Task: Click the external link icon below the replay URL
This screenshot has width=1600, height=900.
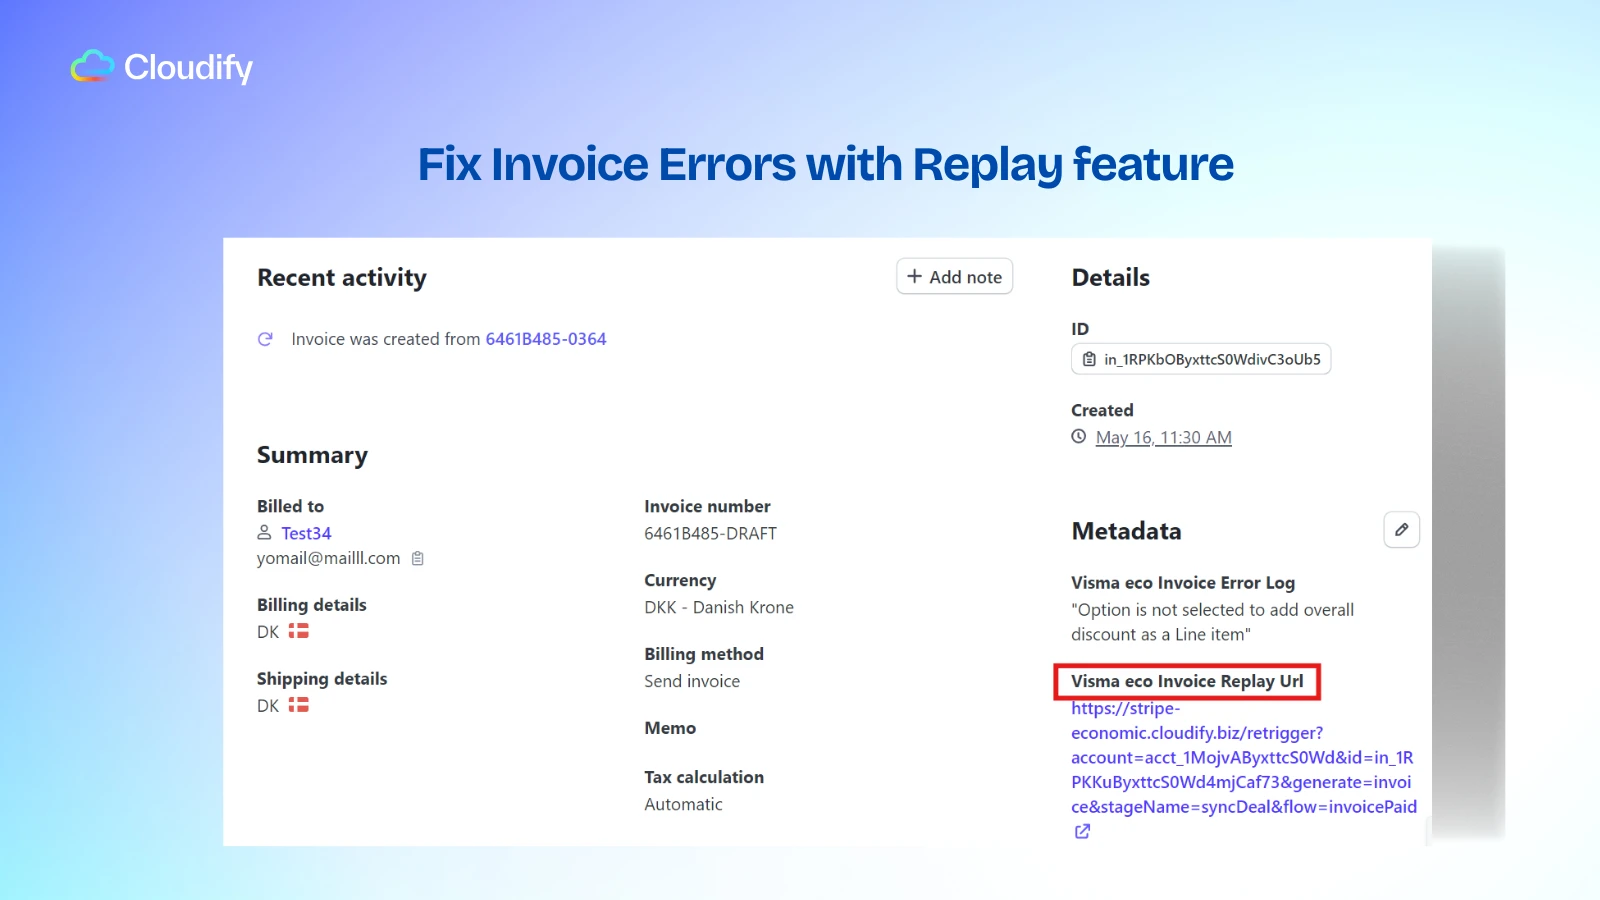Action: click(1082, 831)
